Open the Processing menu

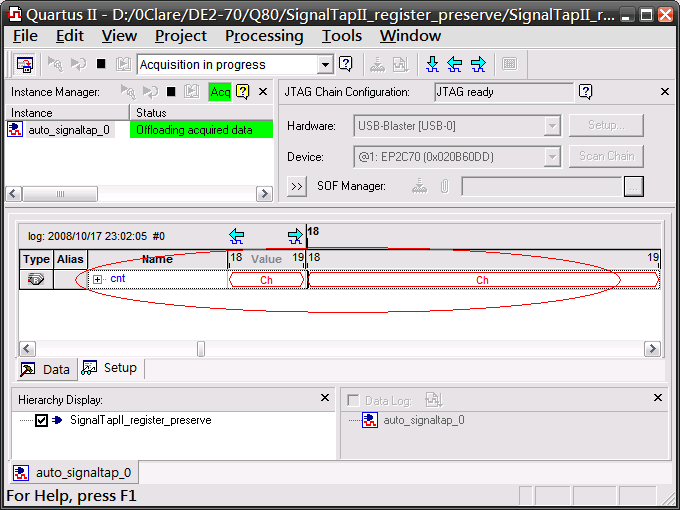tap(264, 36)
